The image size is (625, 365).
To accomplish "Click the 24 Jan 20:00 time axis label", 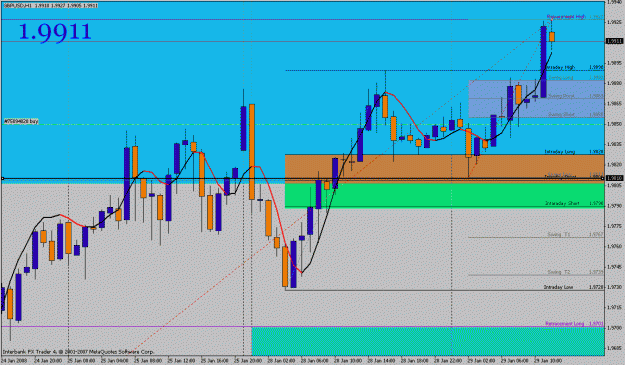I will click(48, 361).
